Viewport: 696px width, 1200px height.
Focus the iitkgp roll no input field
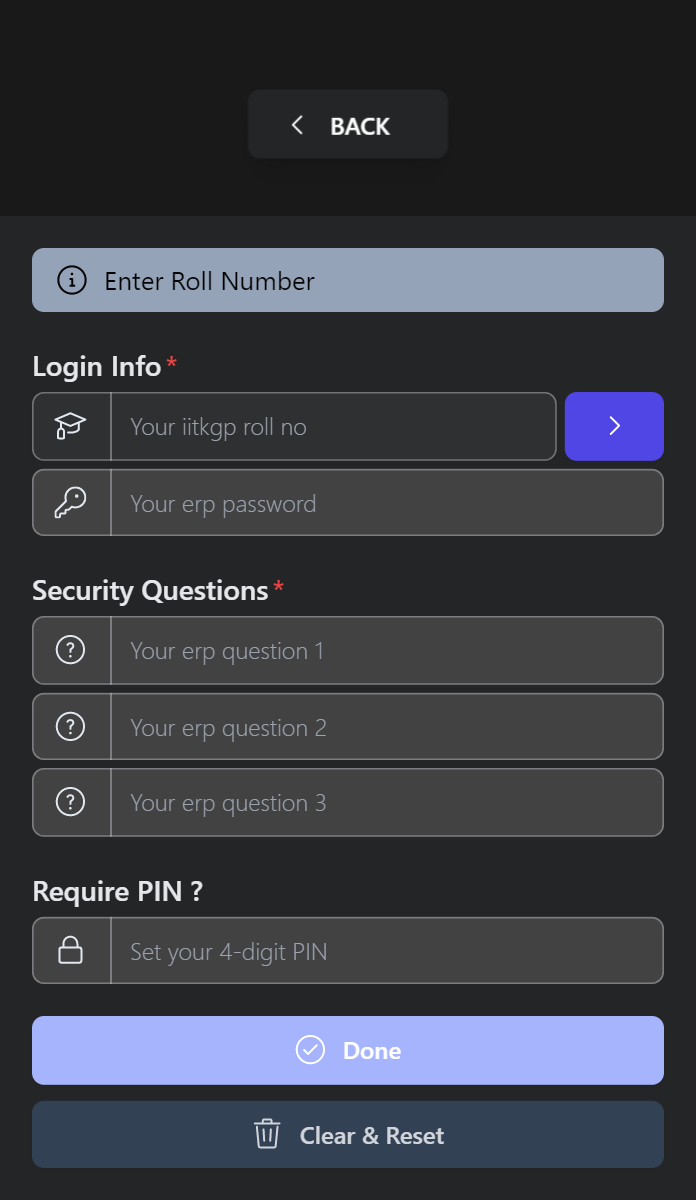pos(333,426)
